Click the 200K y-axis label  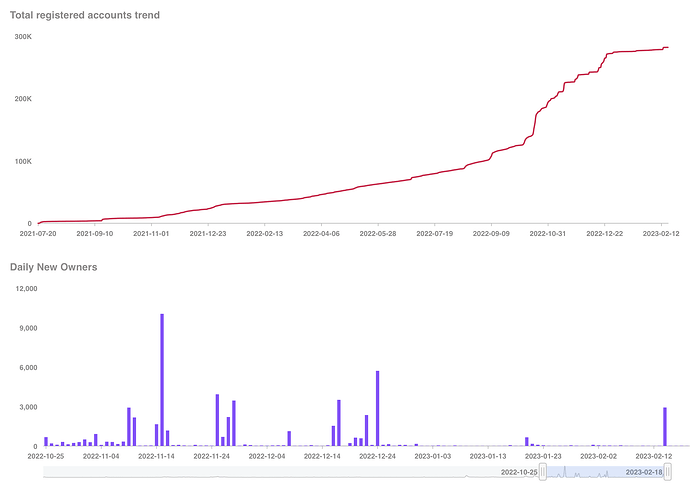tap(23, 99)
